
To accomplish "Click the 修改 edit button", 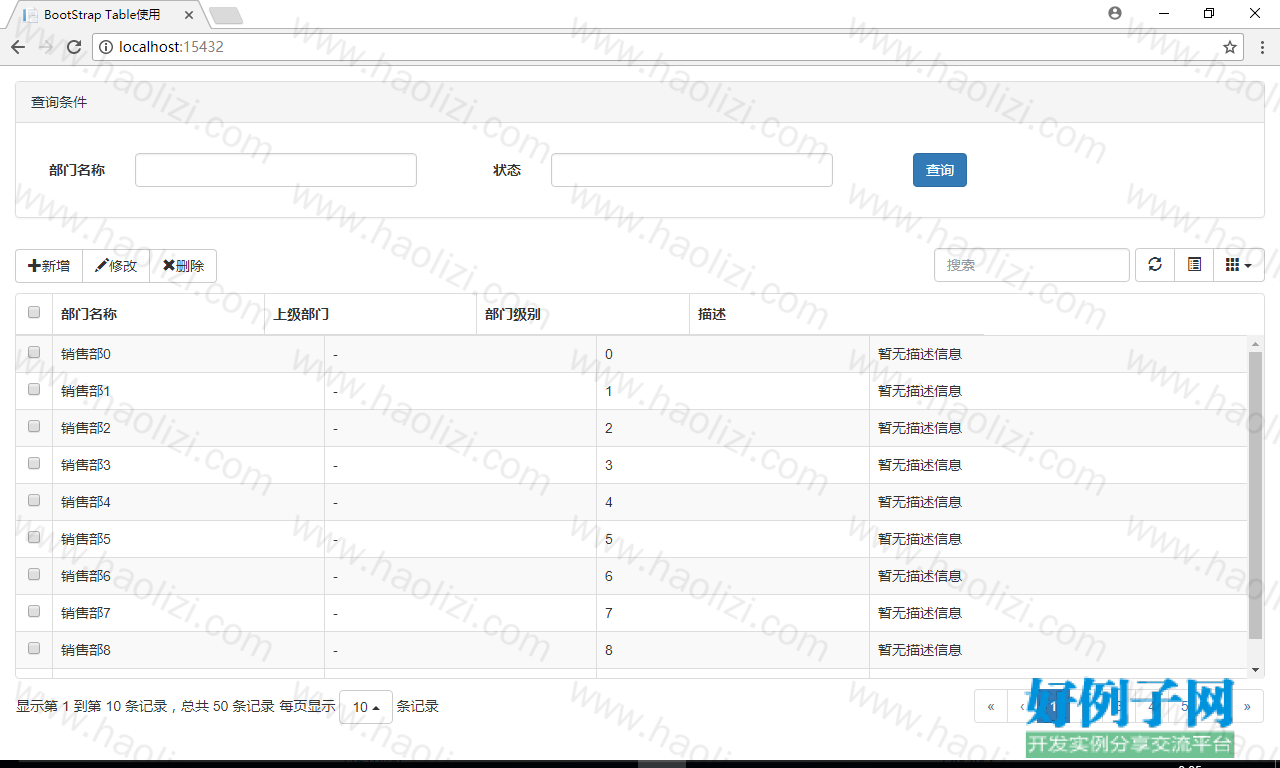I will click(x=116, y=266).
